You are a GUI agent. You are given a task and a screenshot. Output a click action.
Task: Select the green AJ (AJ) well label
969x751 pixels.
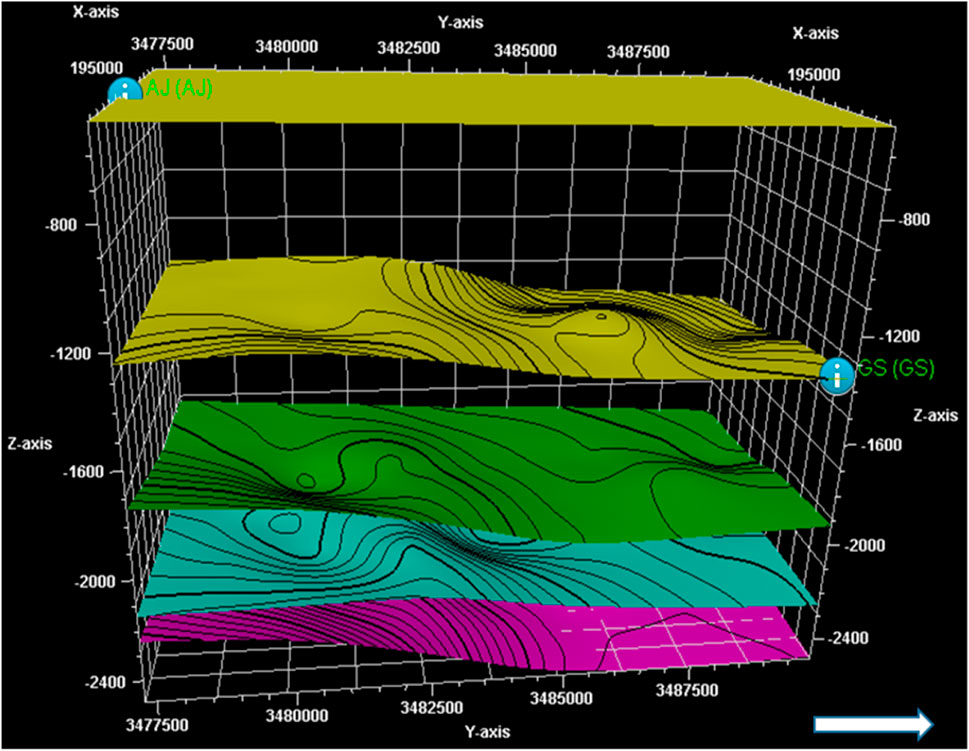[179, 88]
